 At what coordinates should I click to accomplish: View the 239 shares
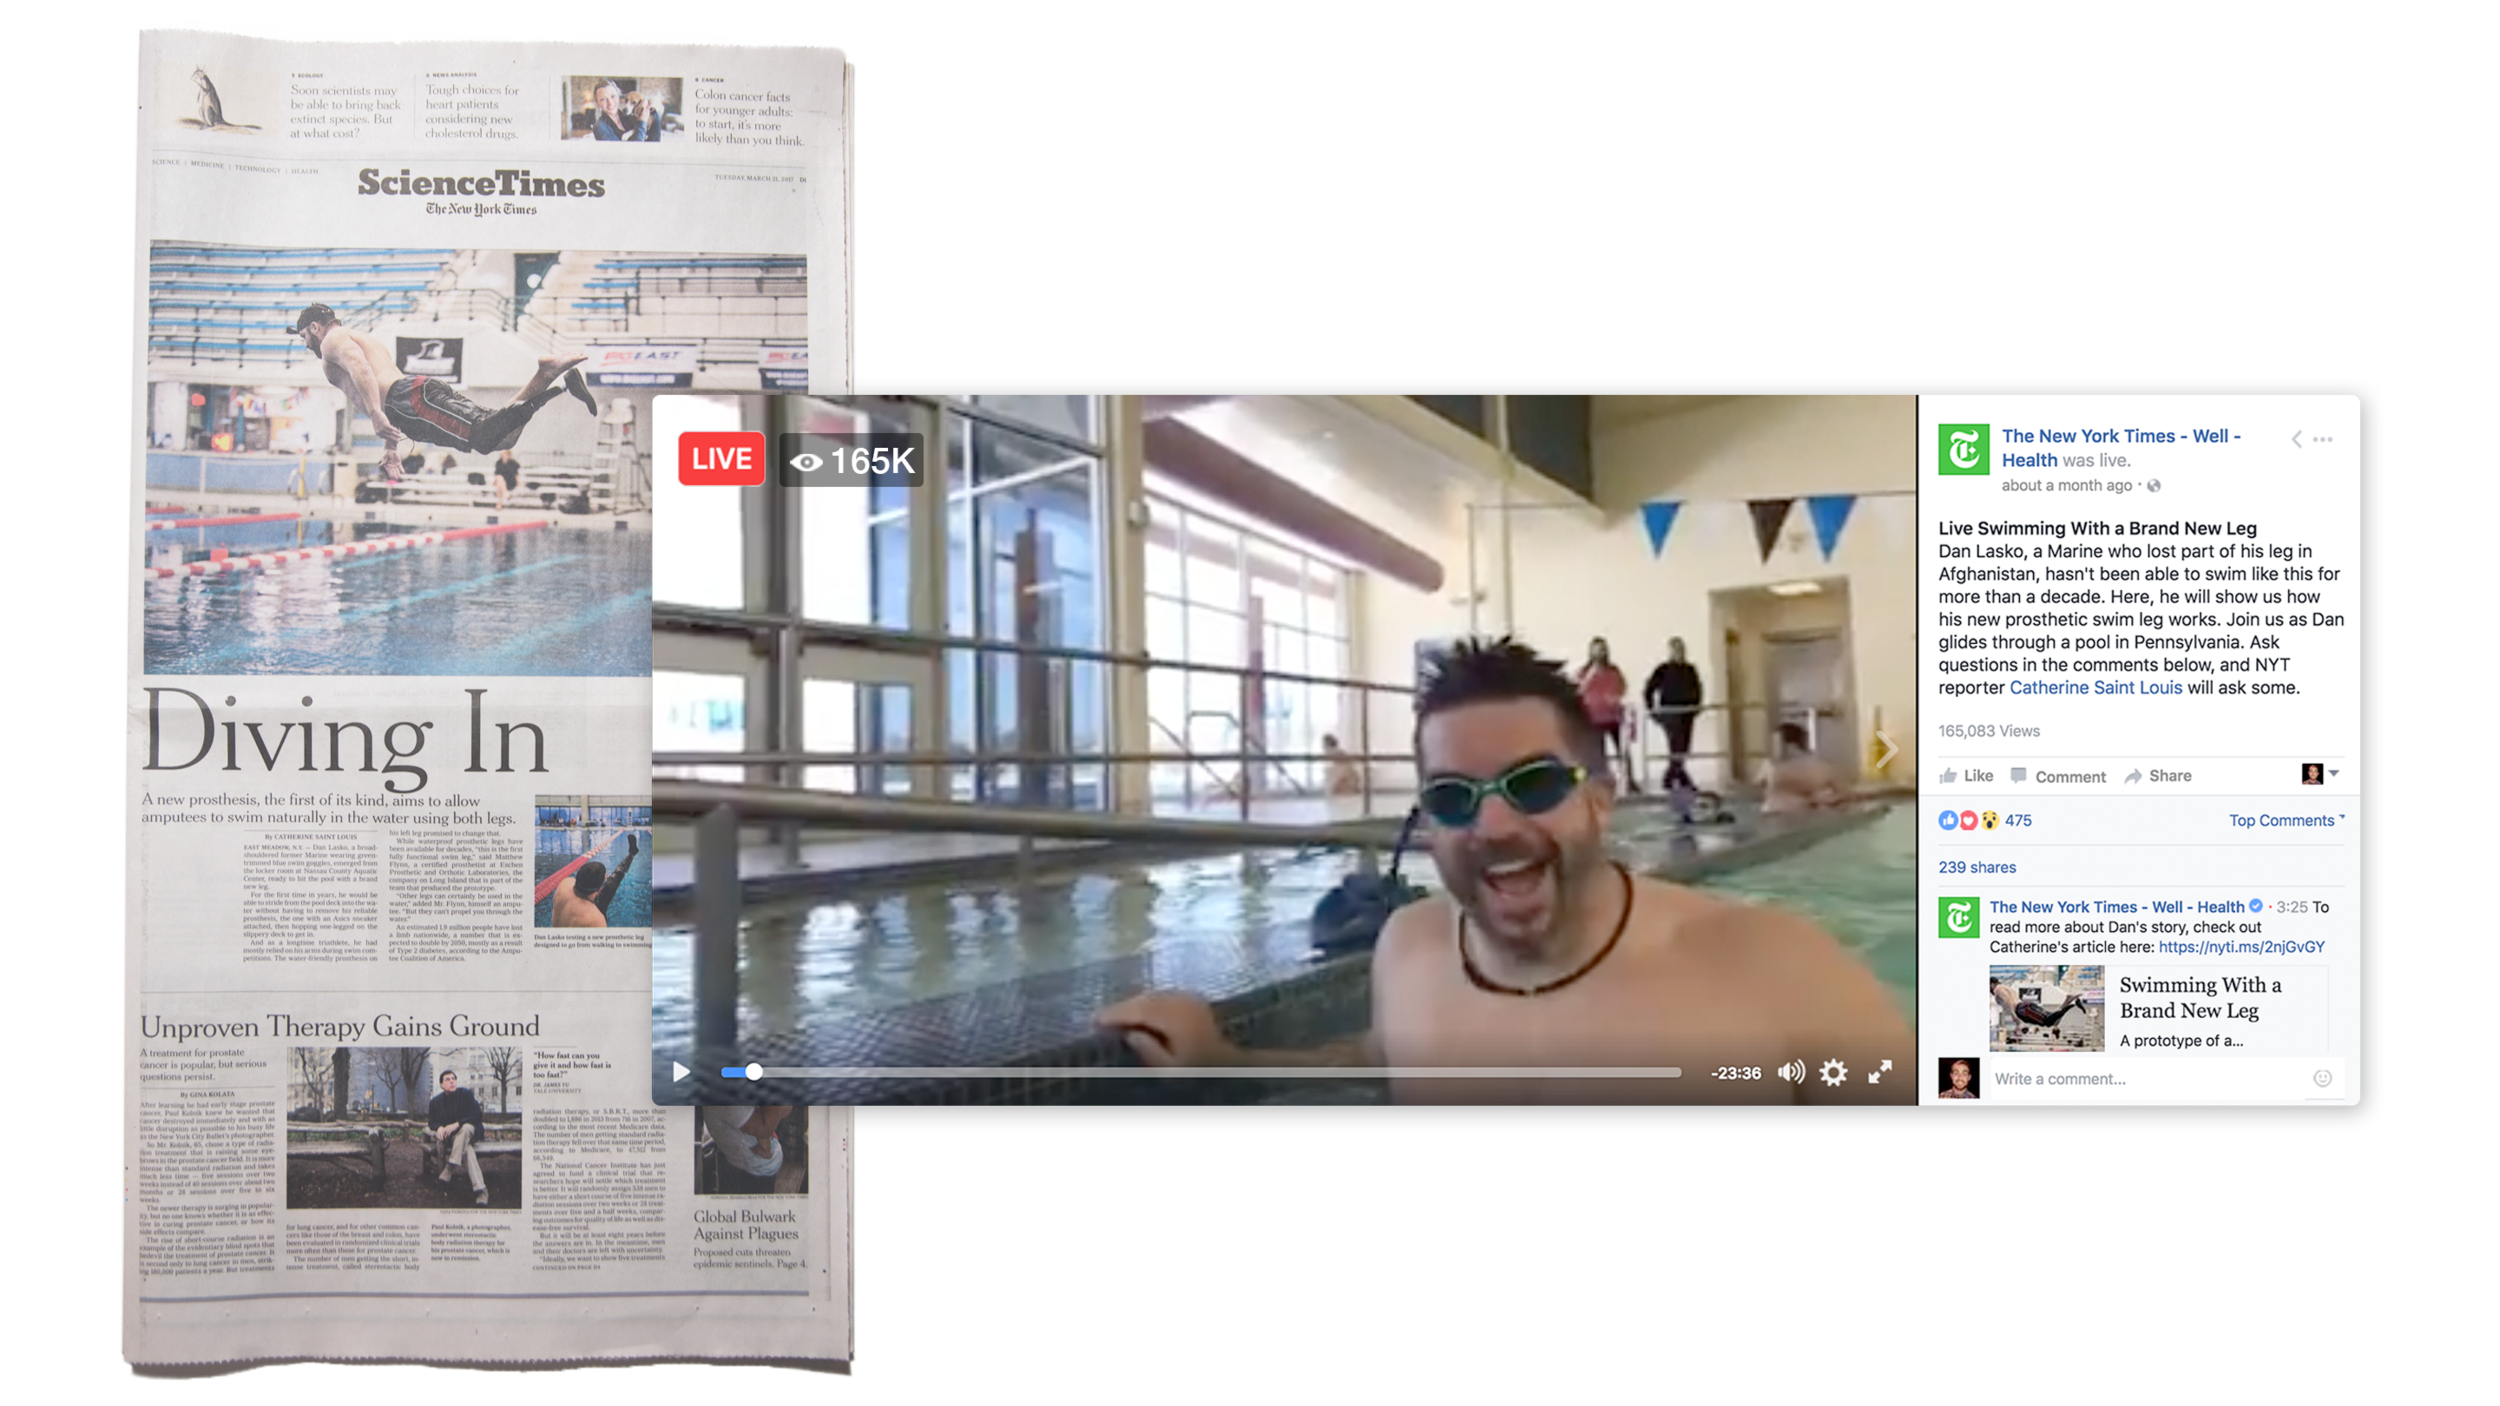(1977, 868)
